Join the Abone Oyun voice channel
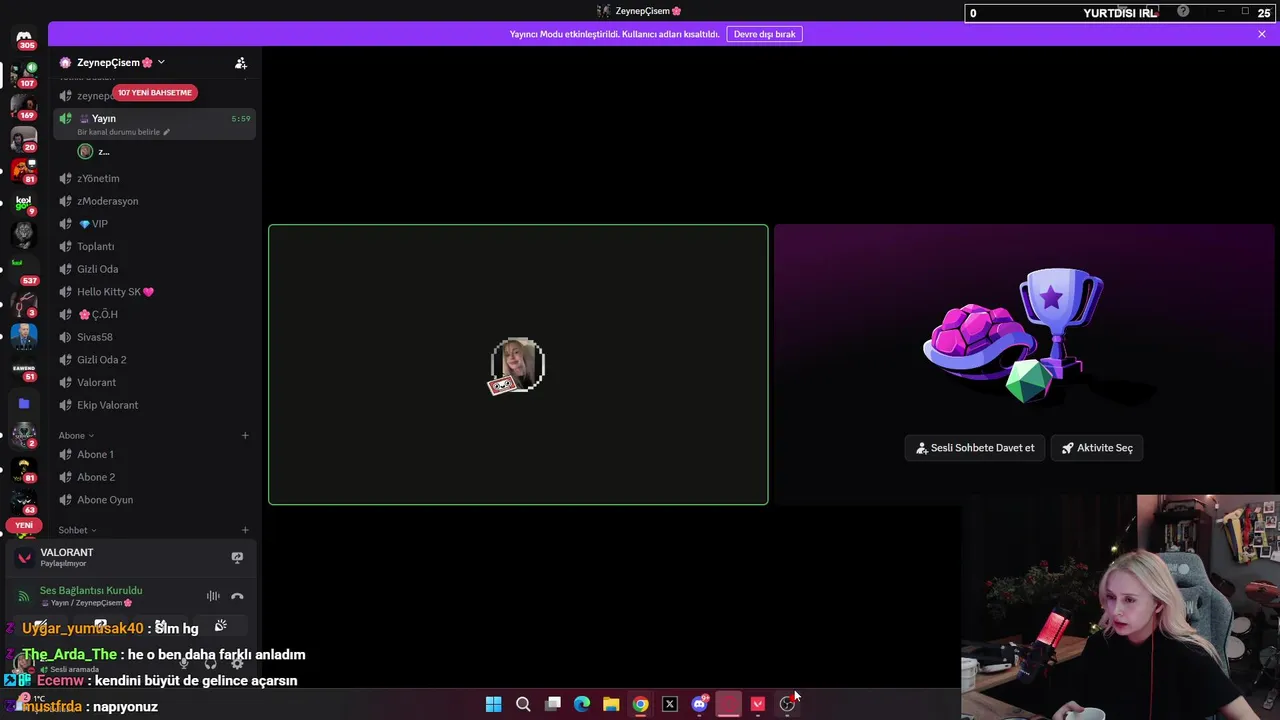This screenshot has width=1280, height=720. point(153,500)
